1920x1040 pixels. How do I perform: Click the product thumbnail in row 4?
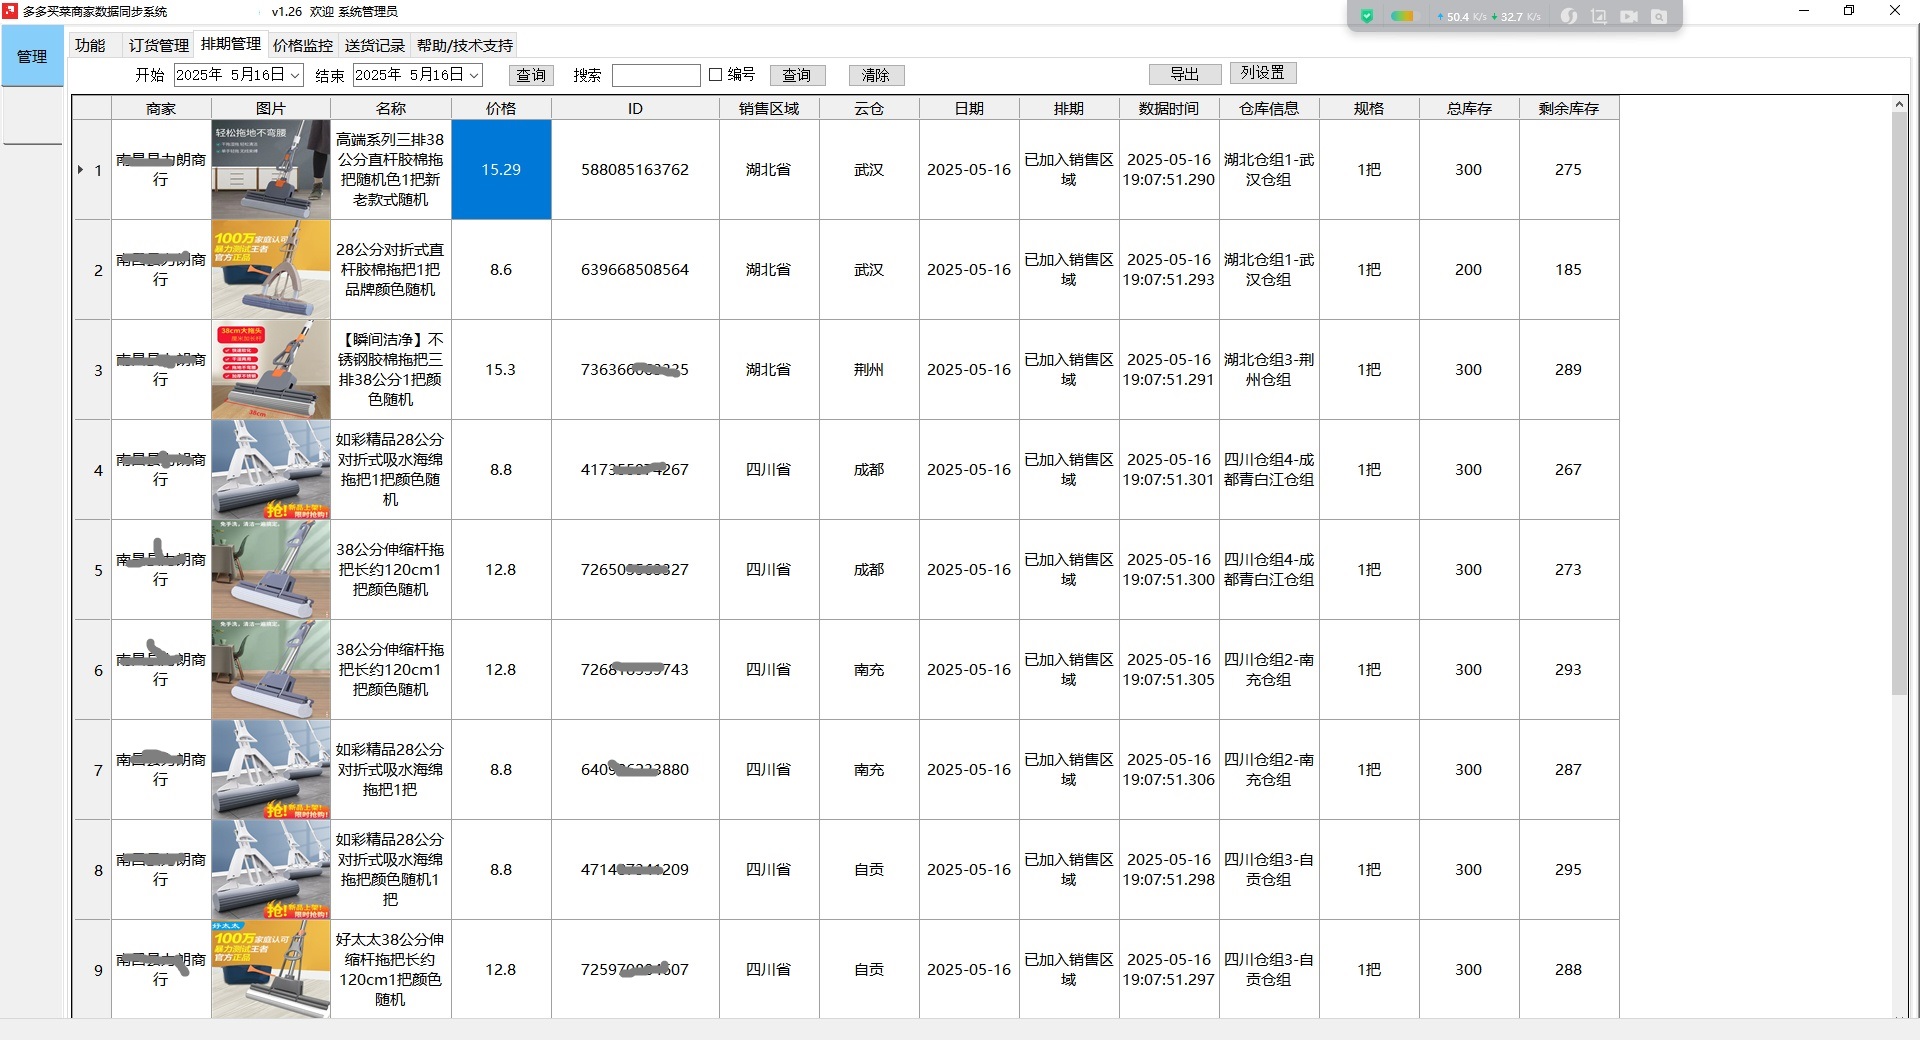(271, 470)
